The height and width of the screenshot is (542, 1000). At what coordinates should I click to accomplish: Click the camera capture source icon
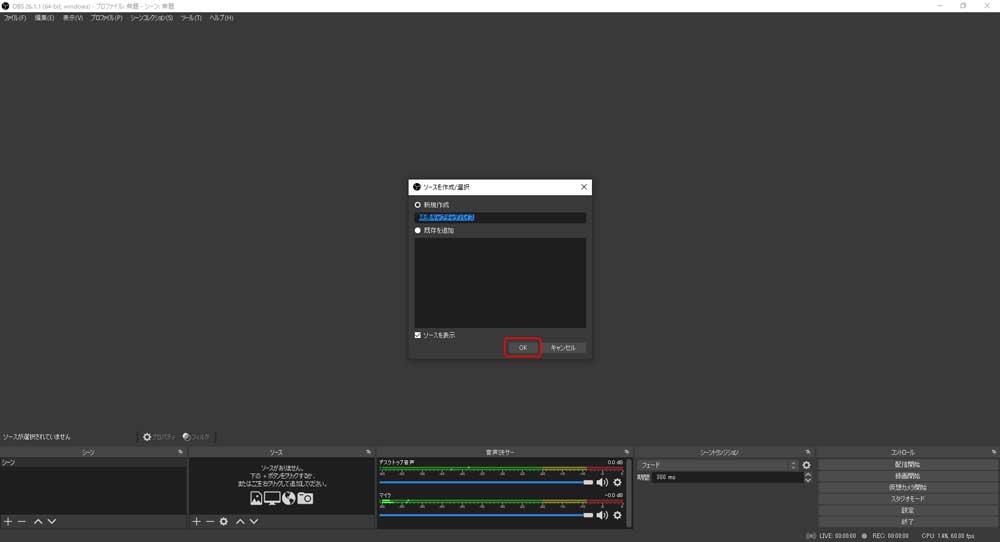tap(305, 499)
